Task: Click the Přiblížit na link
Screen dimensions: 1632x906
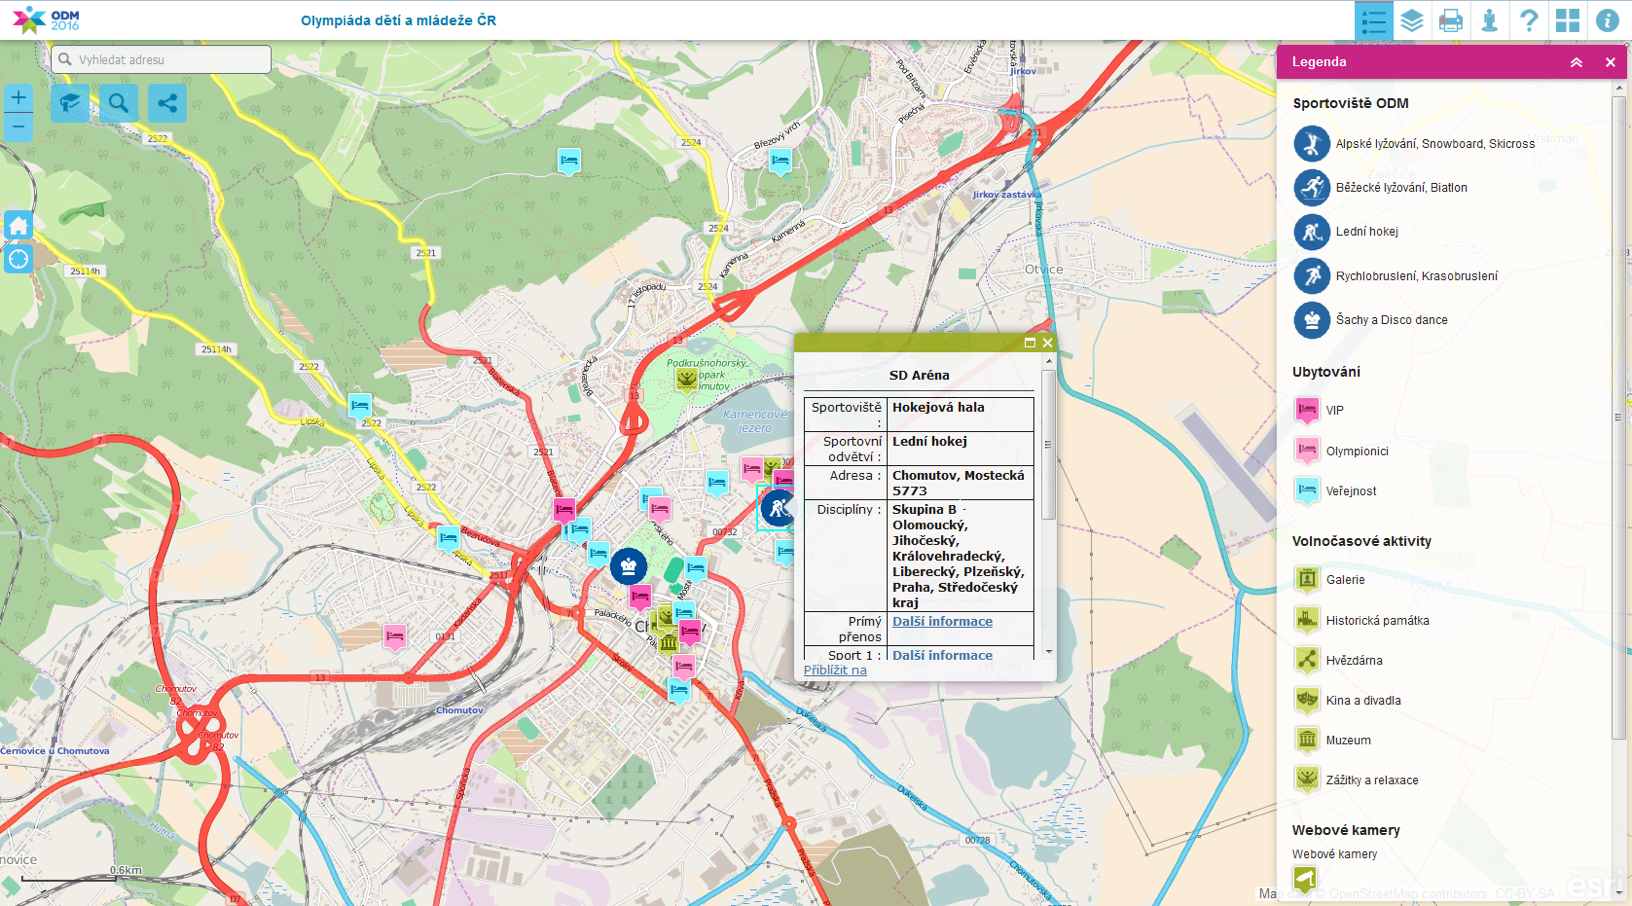Action: point(835,670)
